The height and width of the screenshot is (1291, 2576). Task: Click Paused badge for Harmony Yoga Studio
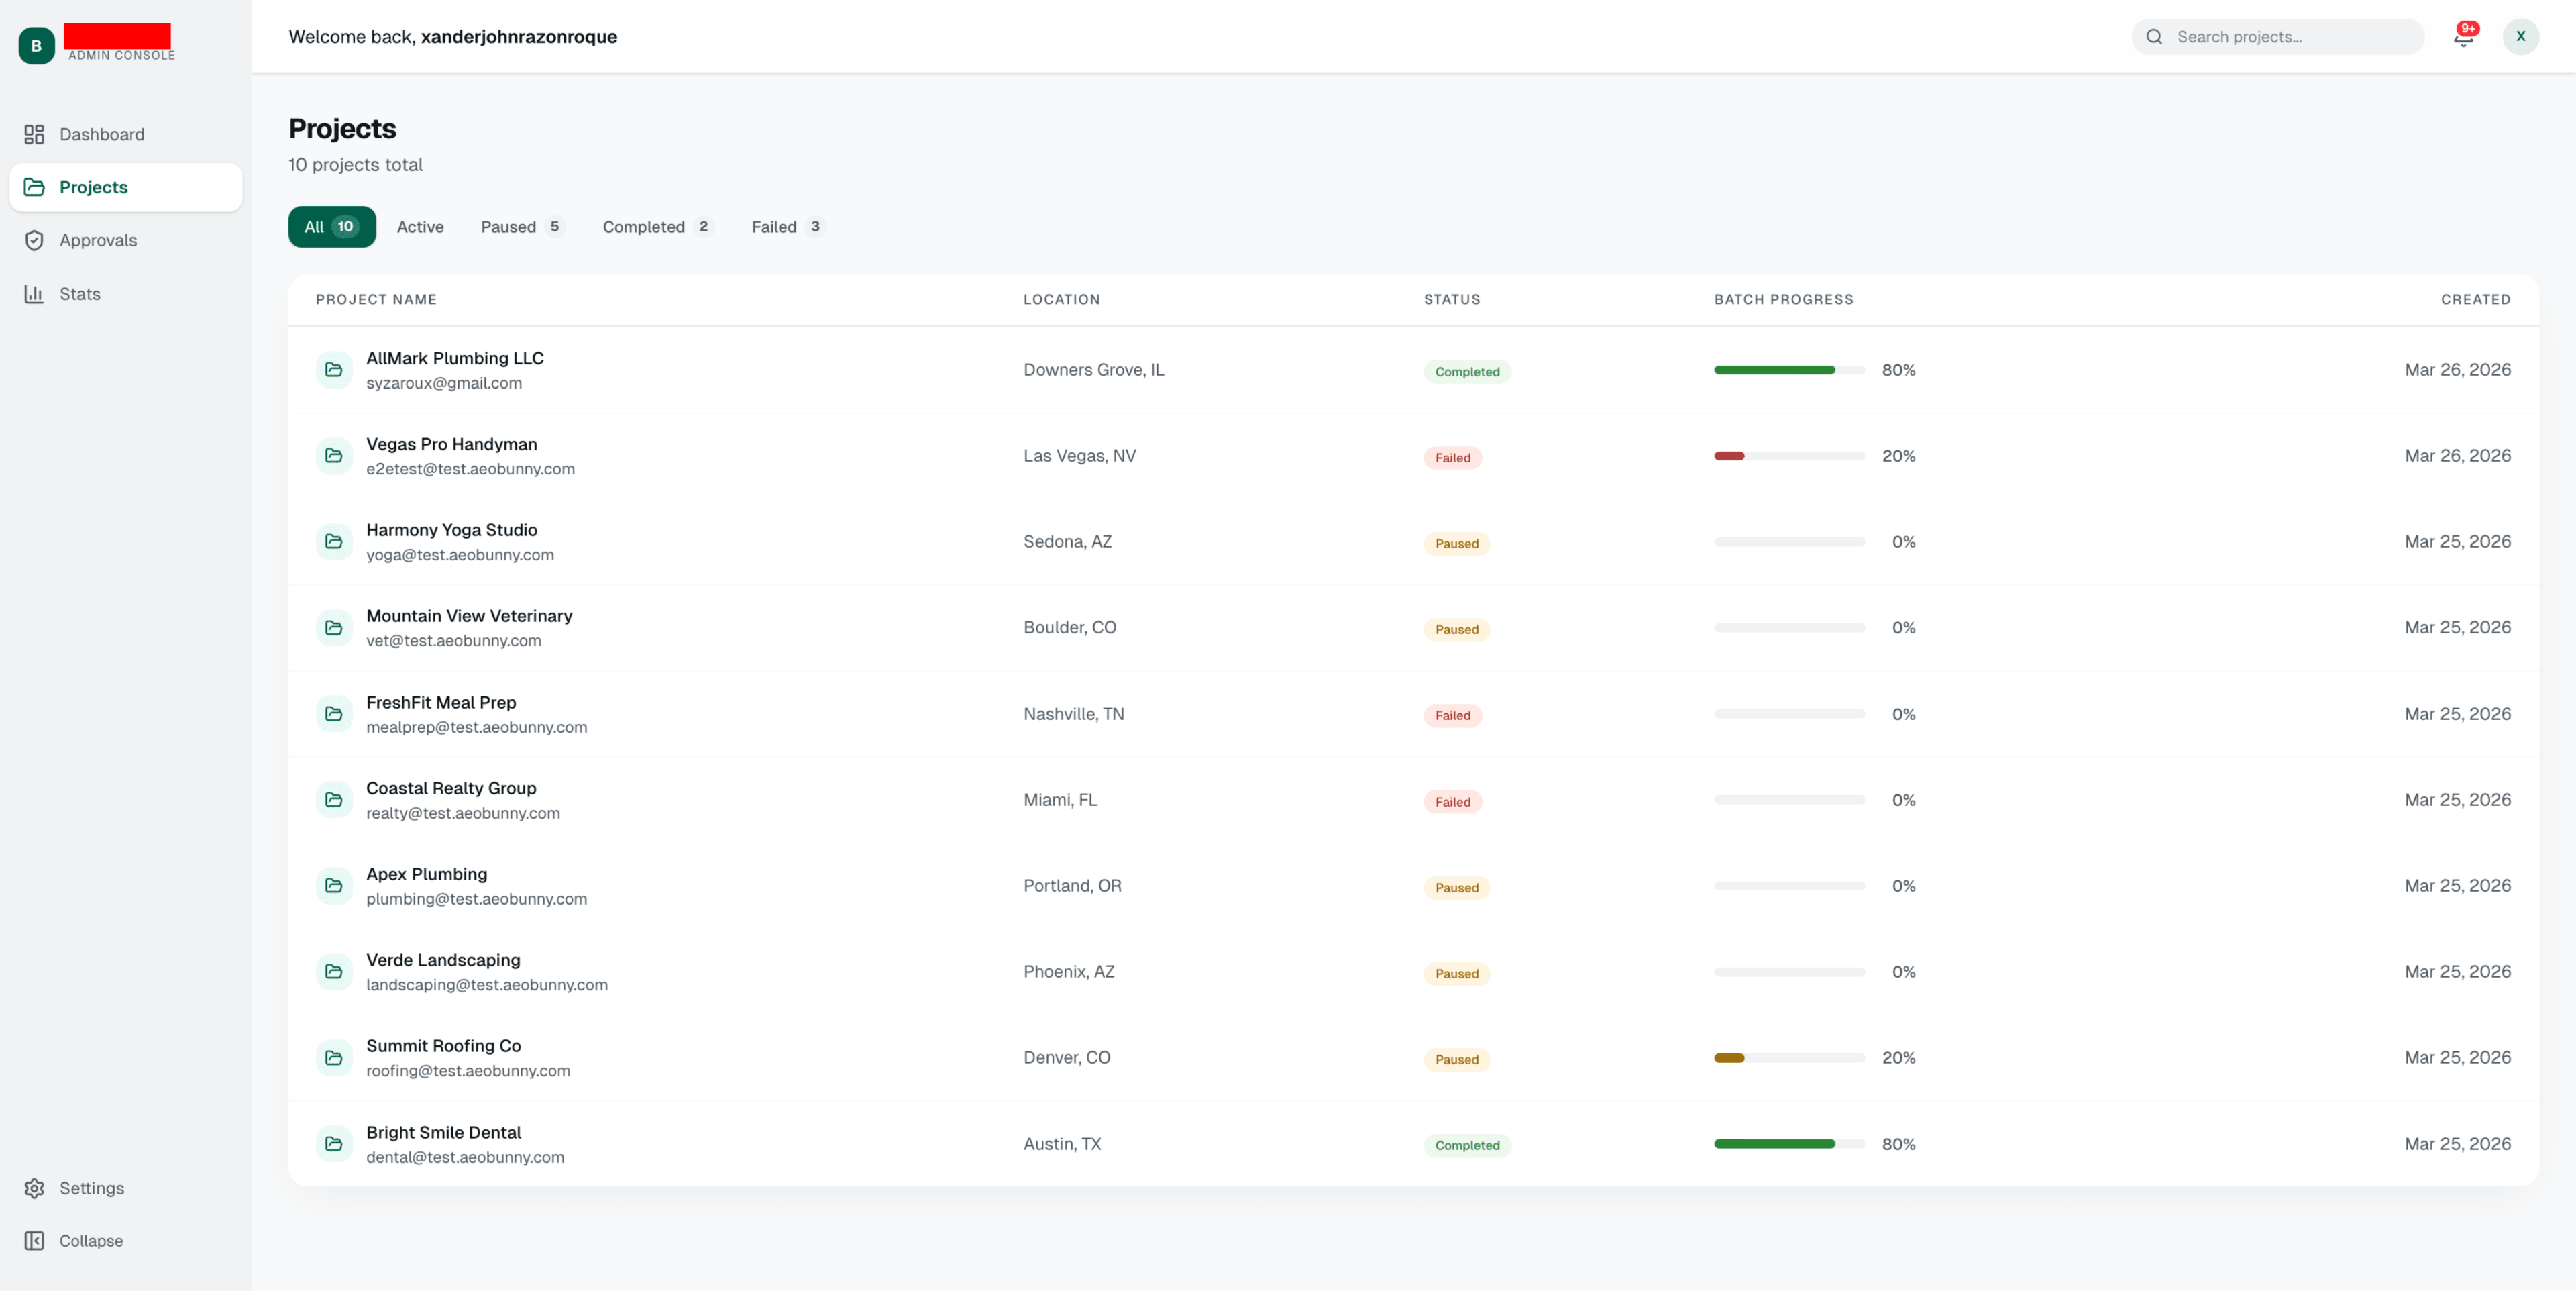pyautogui.click(x=1457, y=544)
